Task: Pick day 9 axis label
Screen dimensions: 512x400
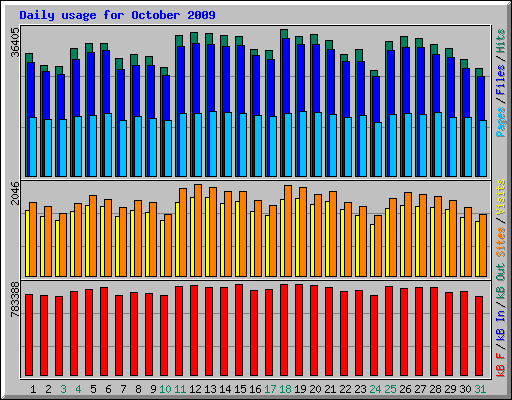Action: pos(153,389)
